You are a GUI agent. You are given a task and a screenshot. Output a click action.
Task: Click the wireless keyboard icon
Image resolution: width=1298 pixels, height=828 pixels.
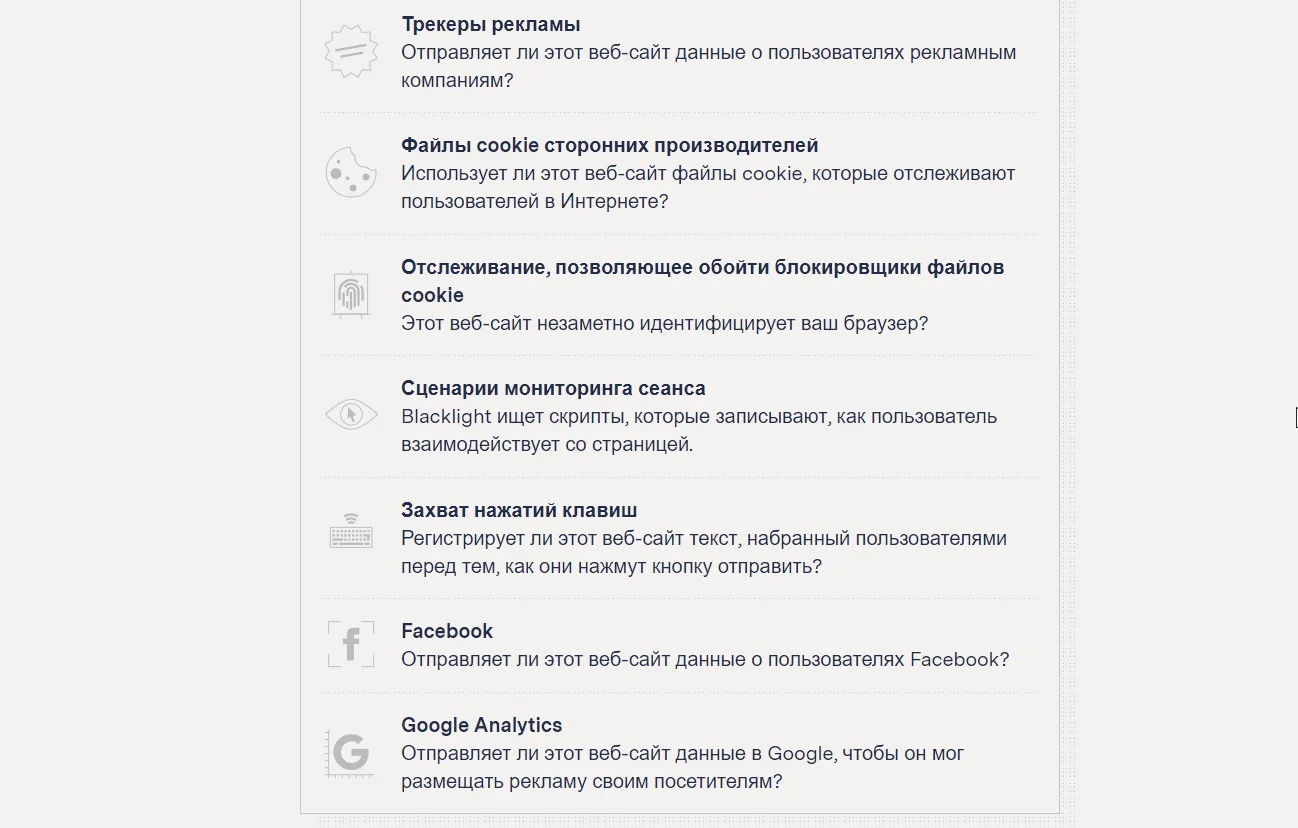tap(350, 532)
